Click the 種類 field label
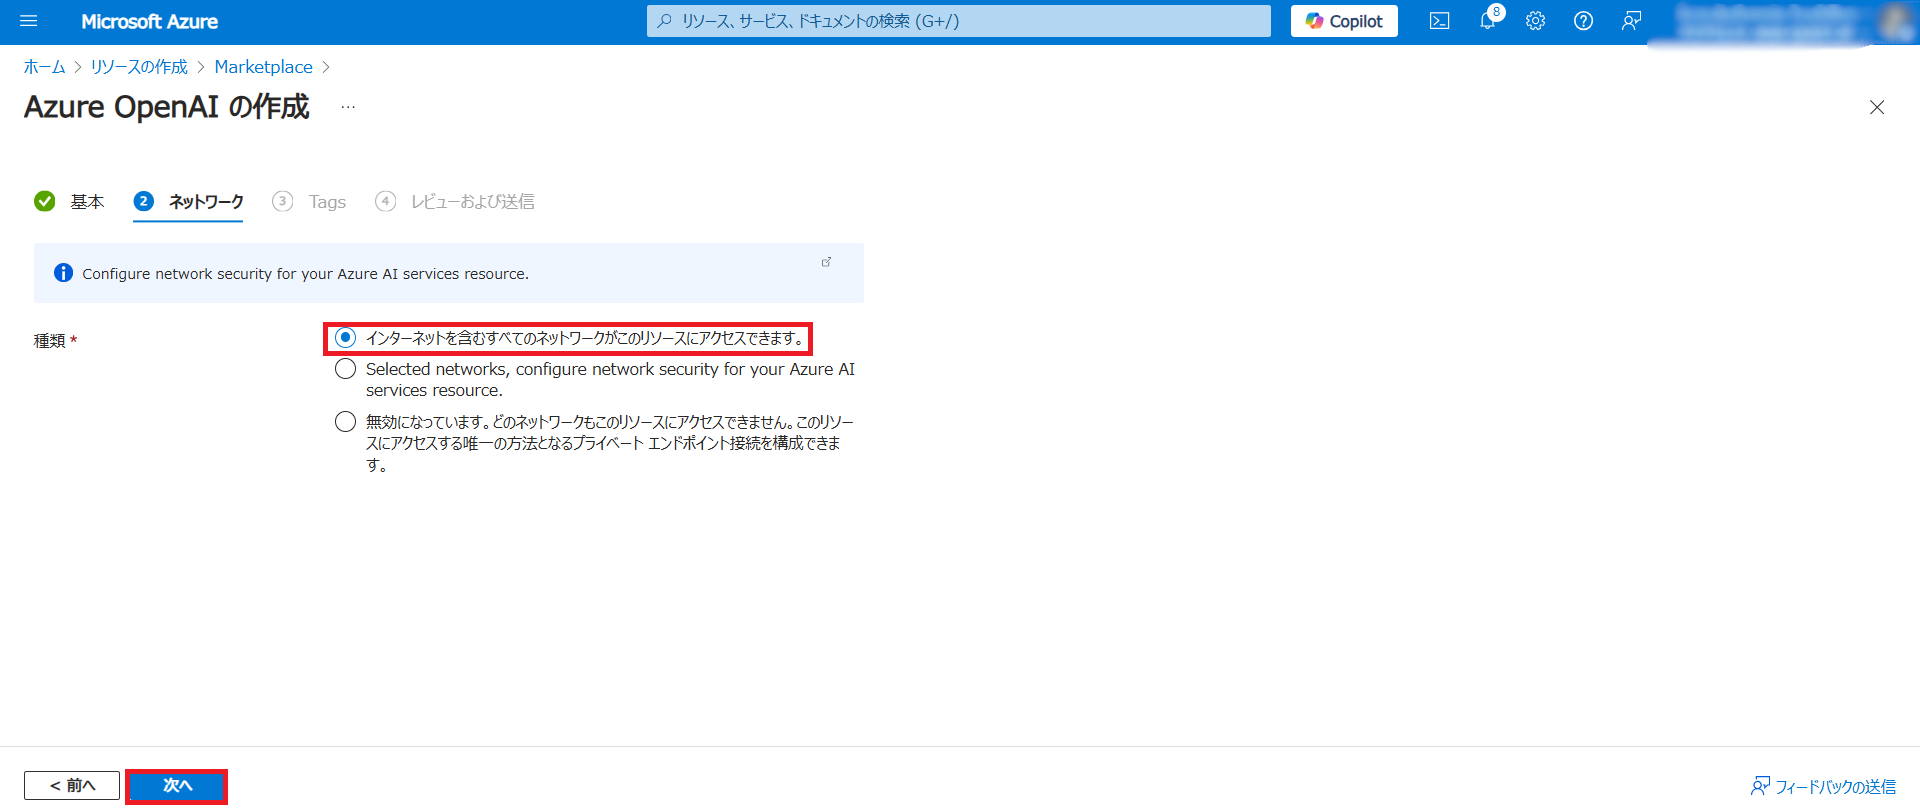 50,341
